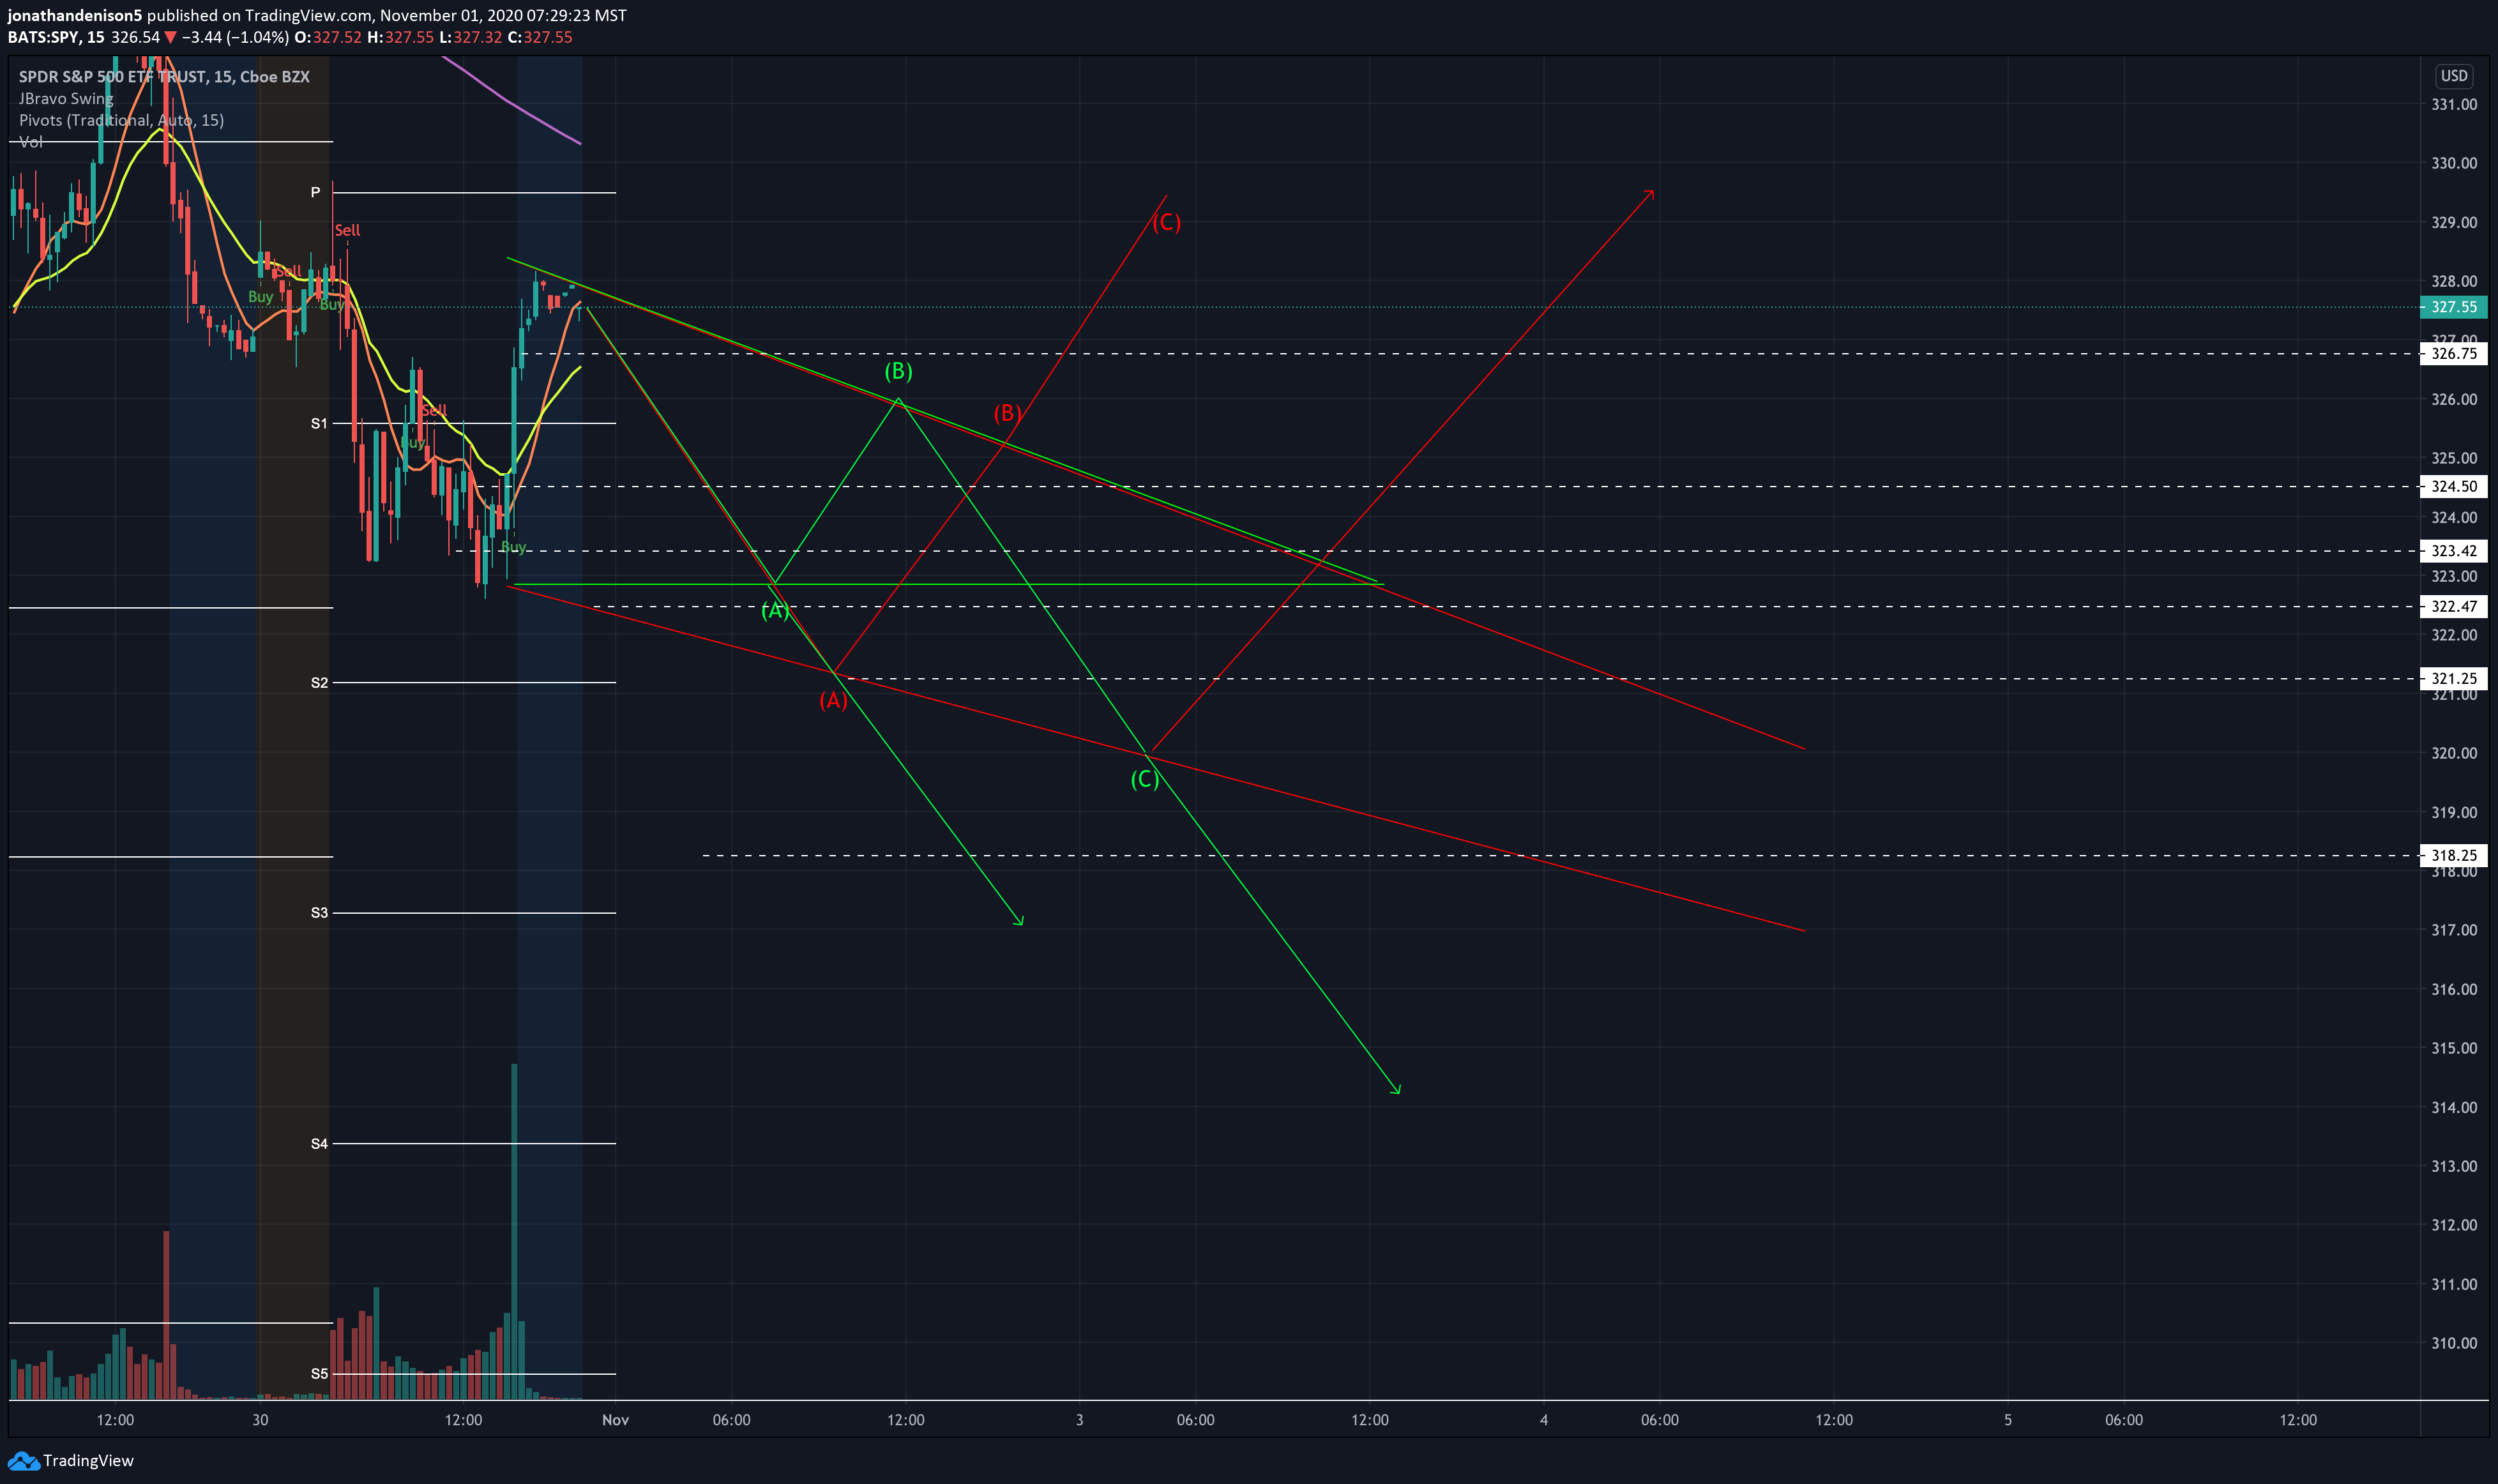Click the jonathandenison5 author name

point(75,15)
